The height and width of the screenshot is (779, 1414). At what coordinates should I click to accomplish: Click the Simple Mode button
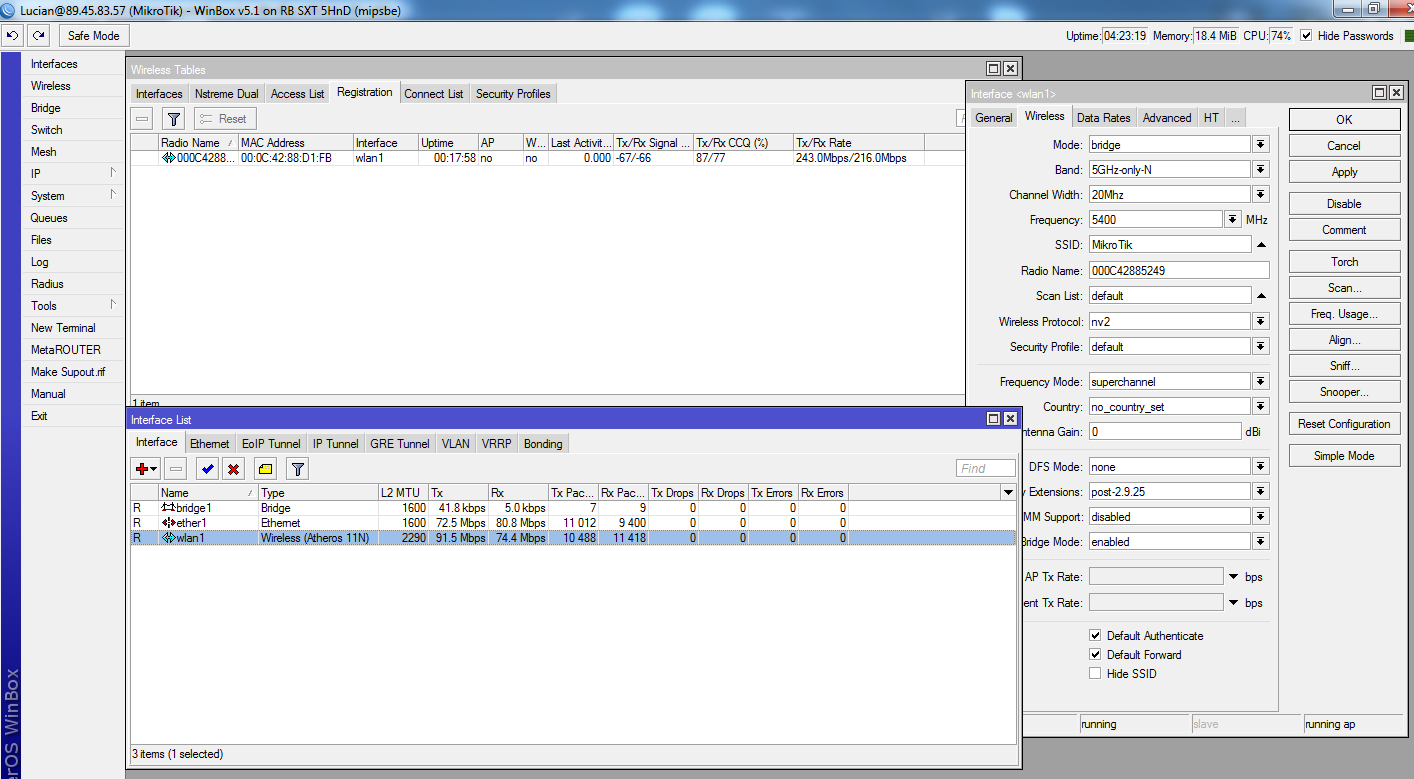pyautogui.click(x=1344, y=456)
